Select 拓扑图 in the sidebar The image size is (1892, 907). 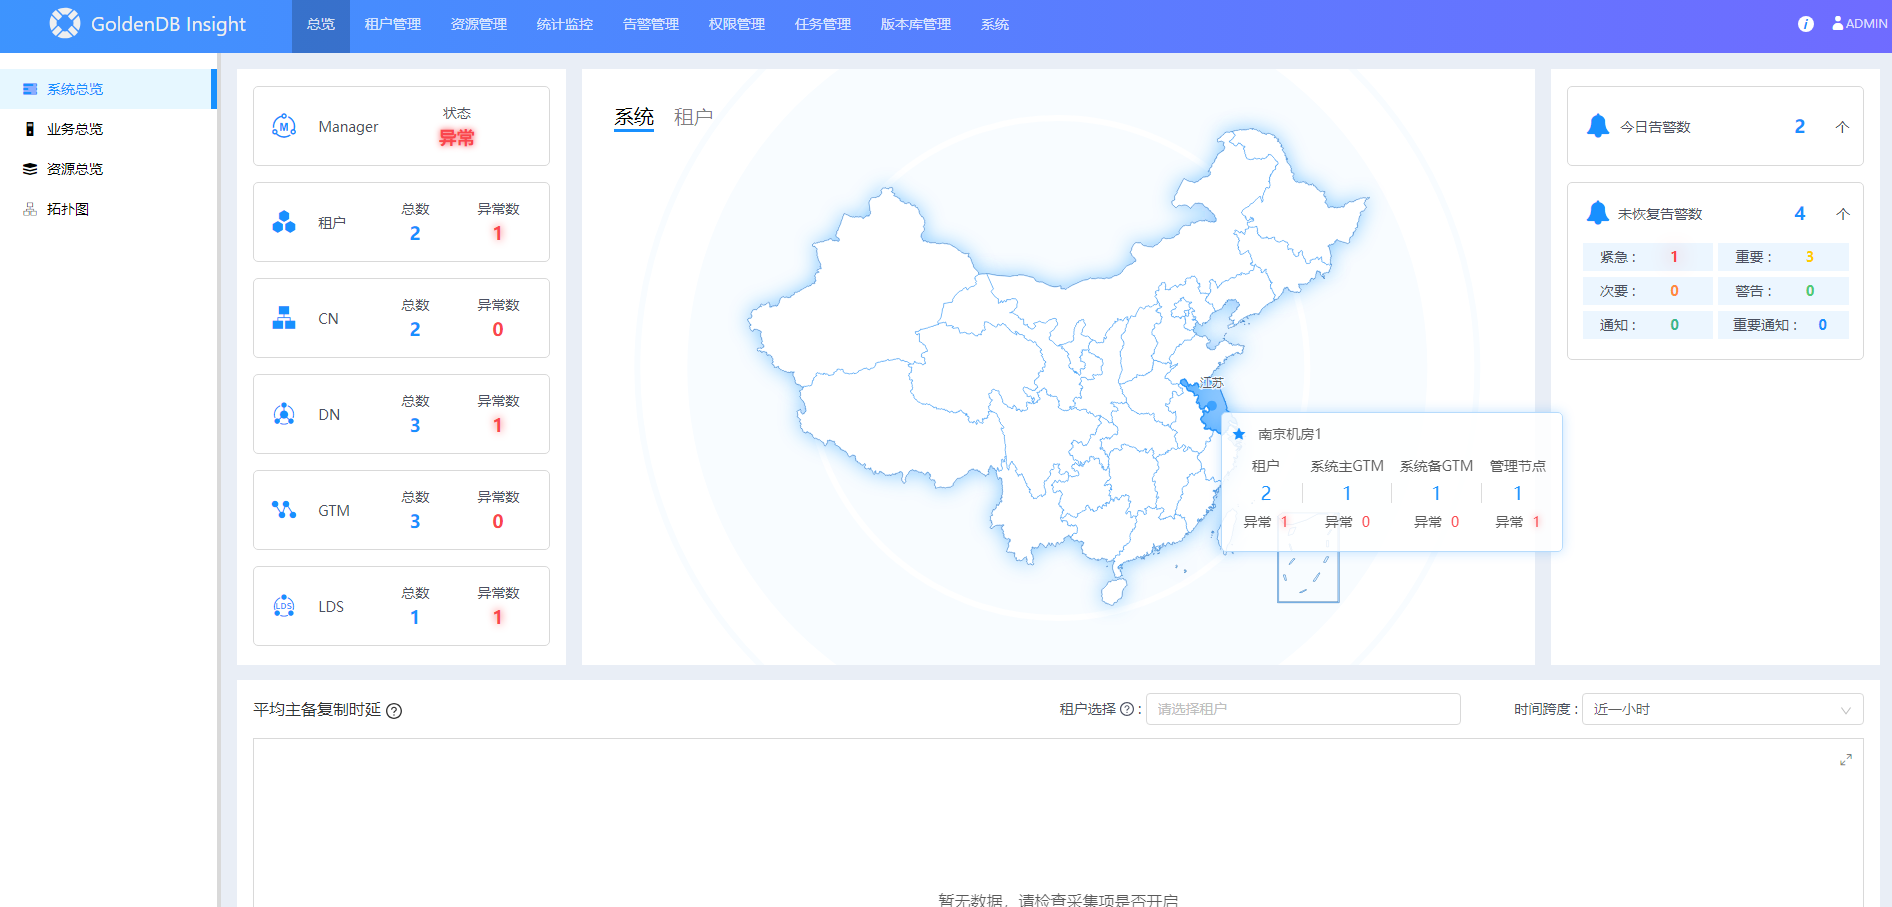[108, 209]
